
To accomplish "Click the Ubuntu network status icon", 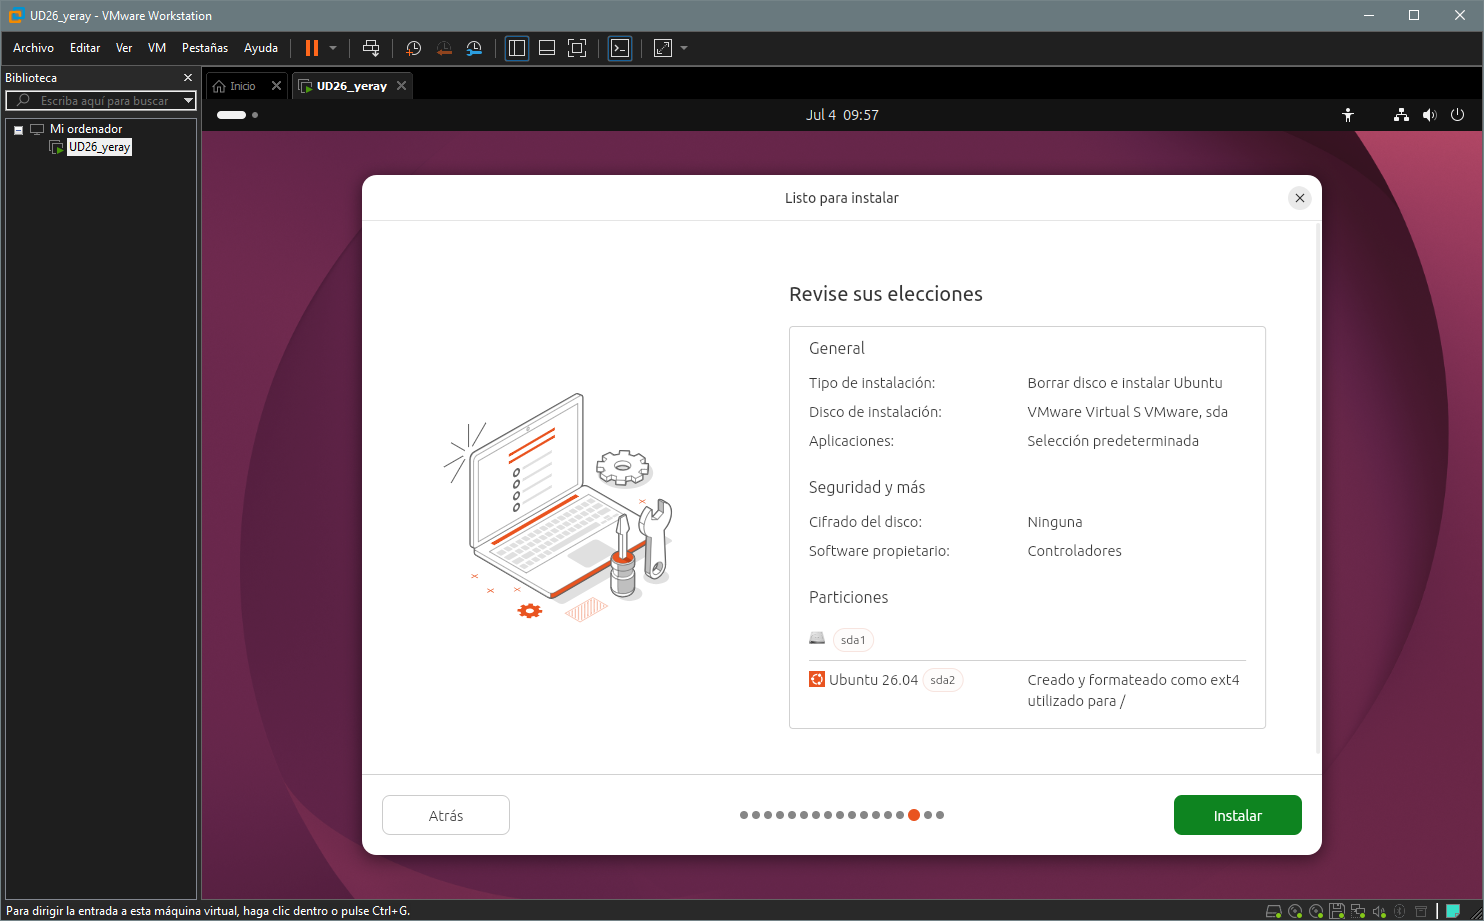I will (x=1401, y=115).
